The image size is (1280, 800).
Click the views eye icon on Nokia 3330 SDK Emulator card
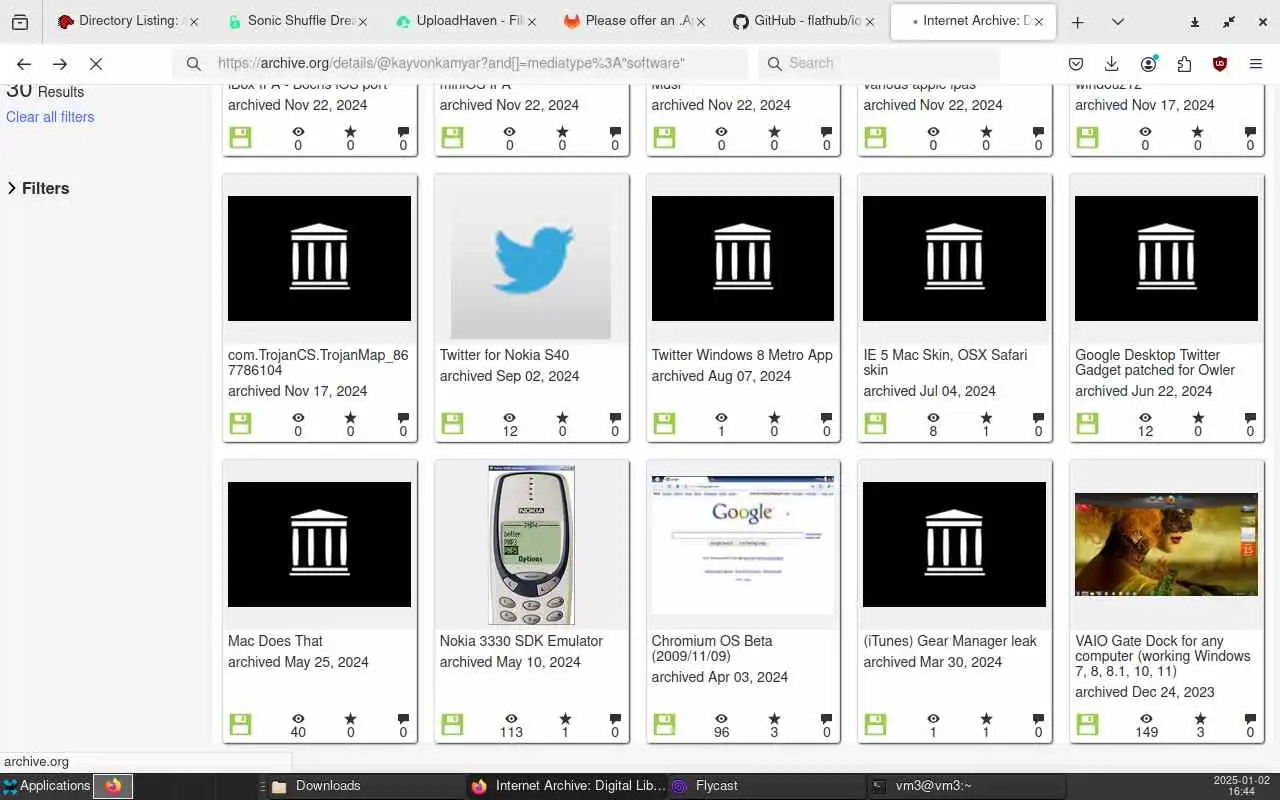511,719
